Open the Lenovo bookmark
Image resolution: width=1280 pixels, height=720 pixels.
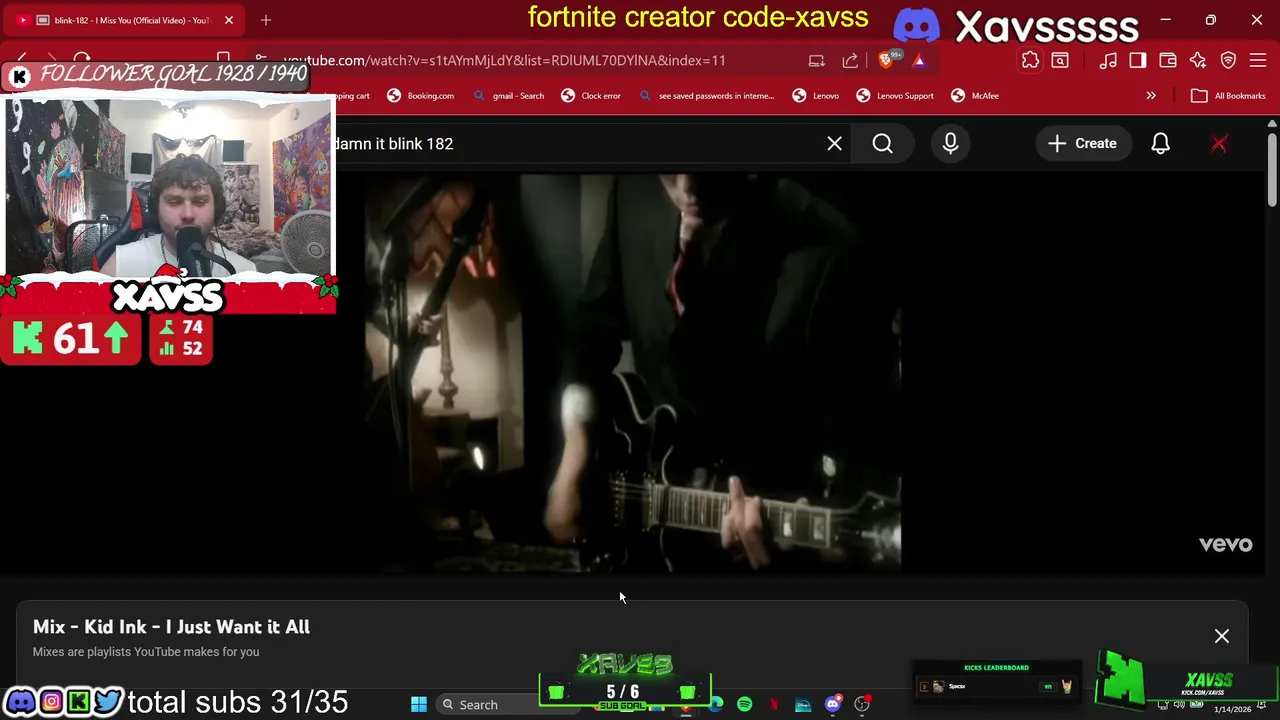[x=816, y=96]
